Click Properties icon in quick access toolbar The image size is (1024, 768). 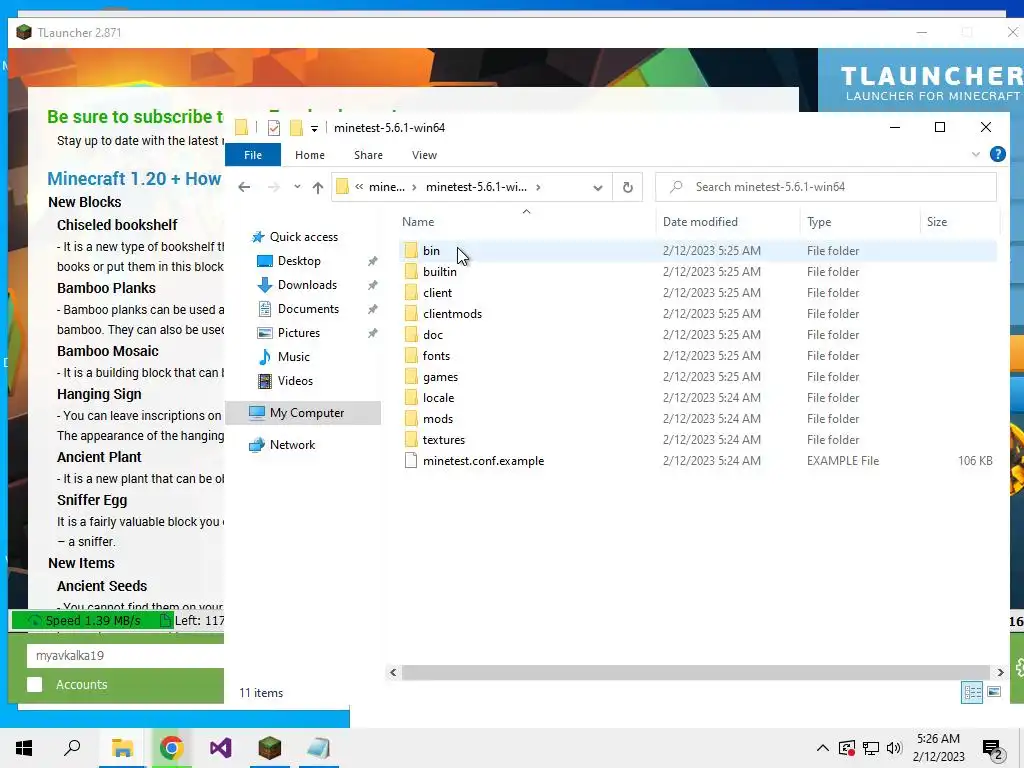274,128
